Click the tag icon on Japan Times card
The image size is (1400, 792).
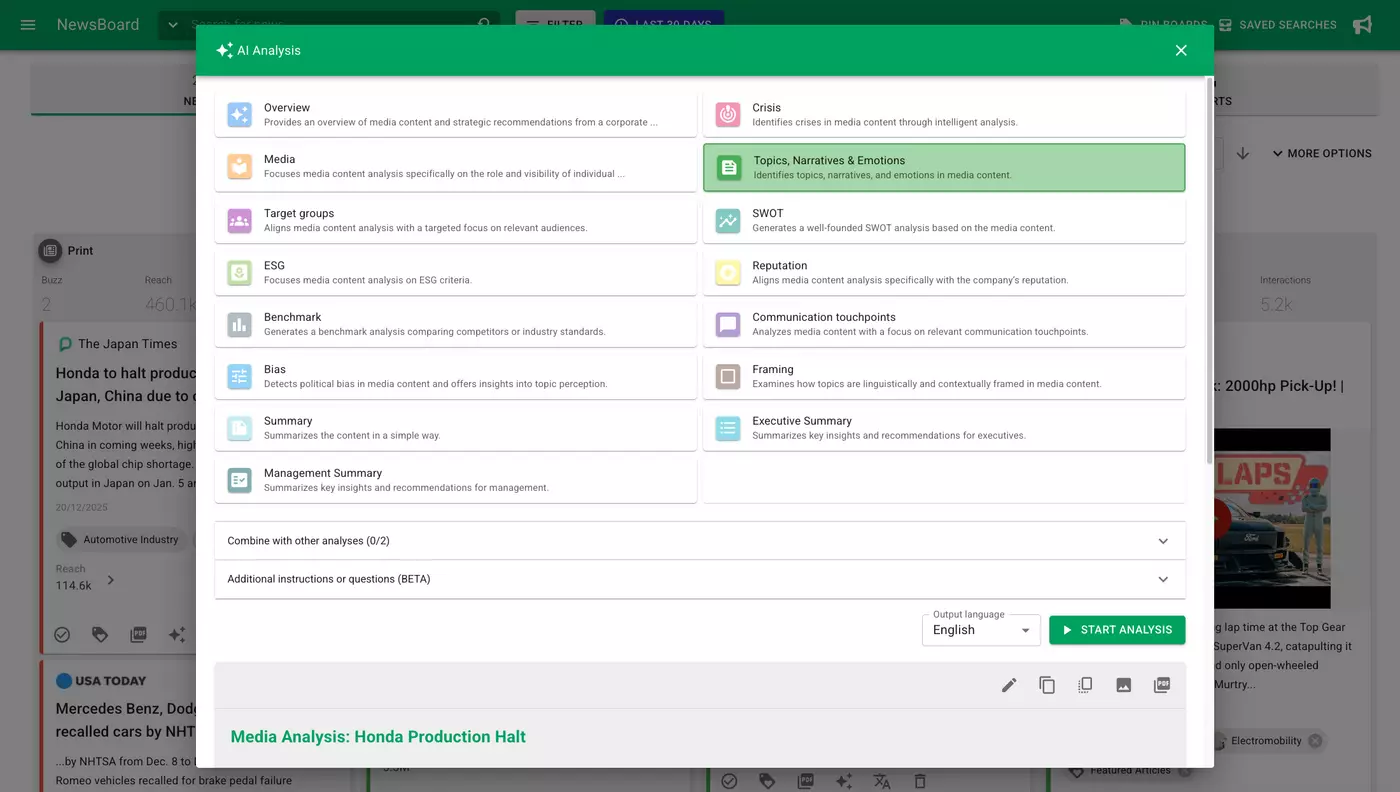tap(100, 634)
